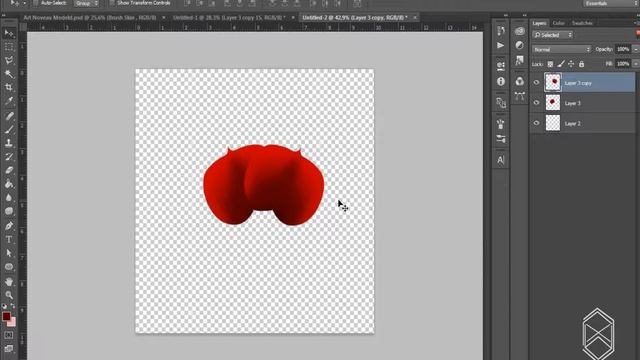Select the Move tool
The image size is (640, 360).
coord(9,33)
